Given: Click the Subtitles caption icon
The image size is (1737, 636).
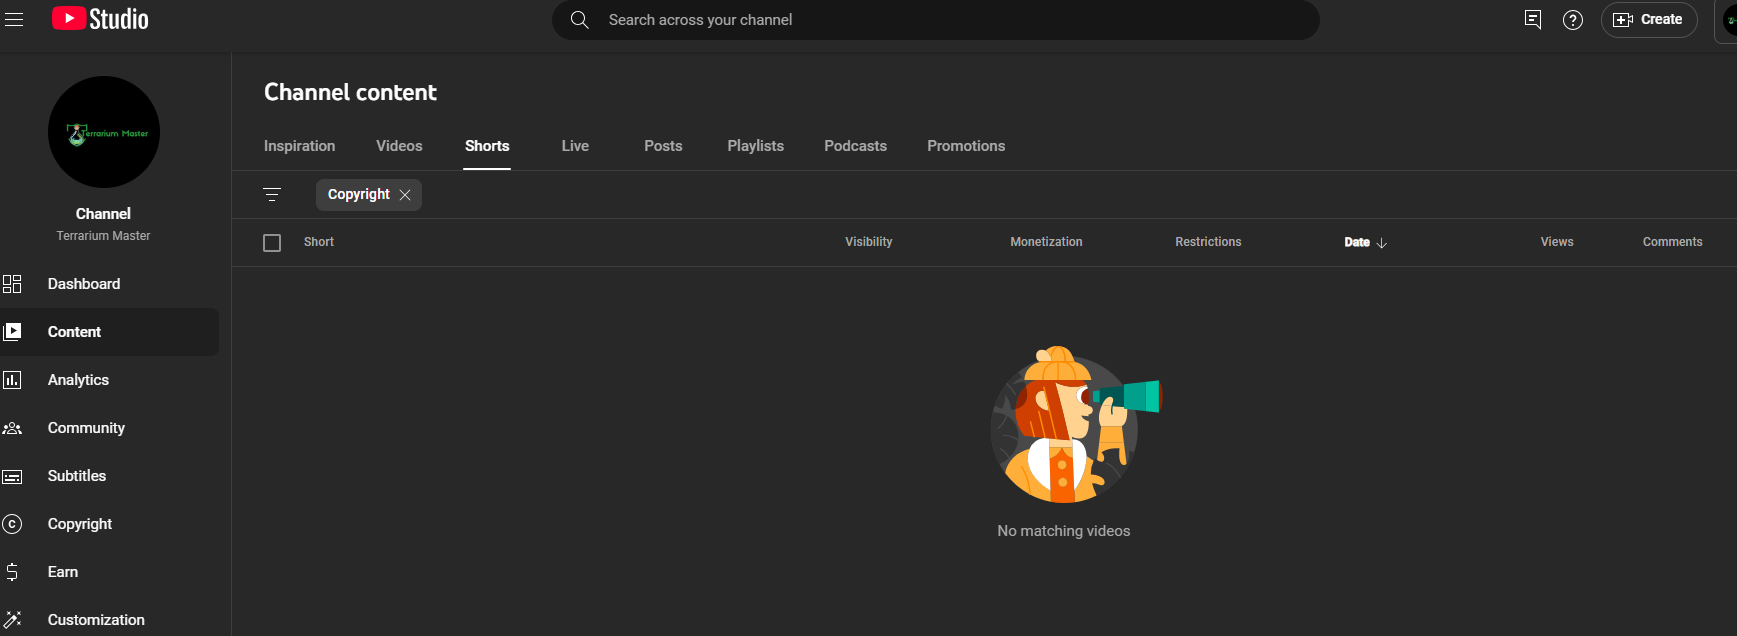Looking at the screenshot, I should coord(12,477).
